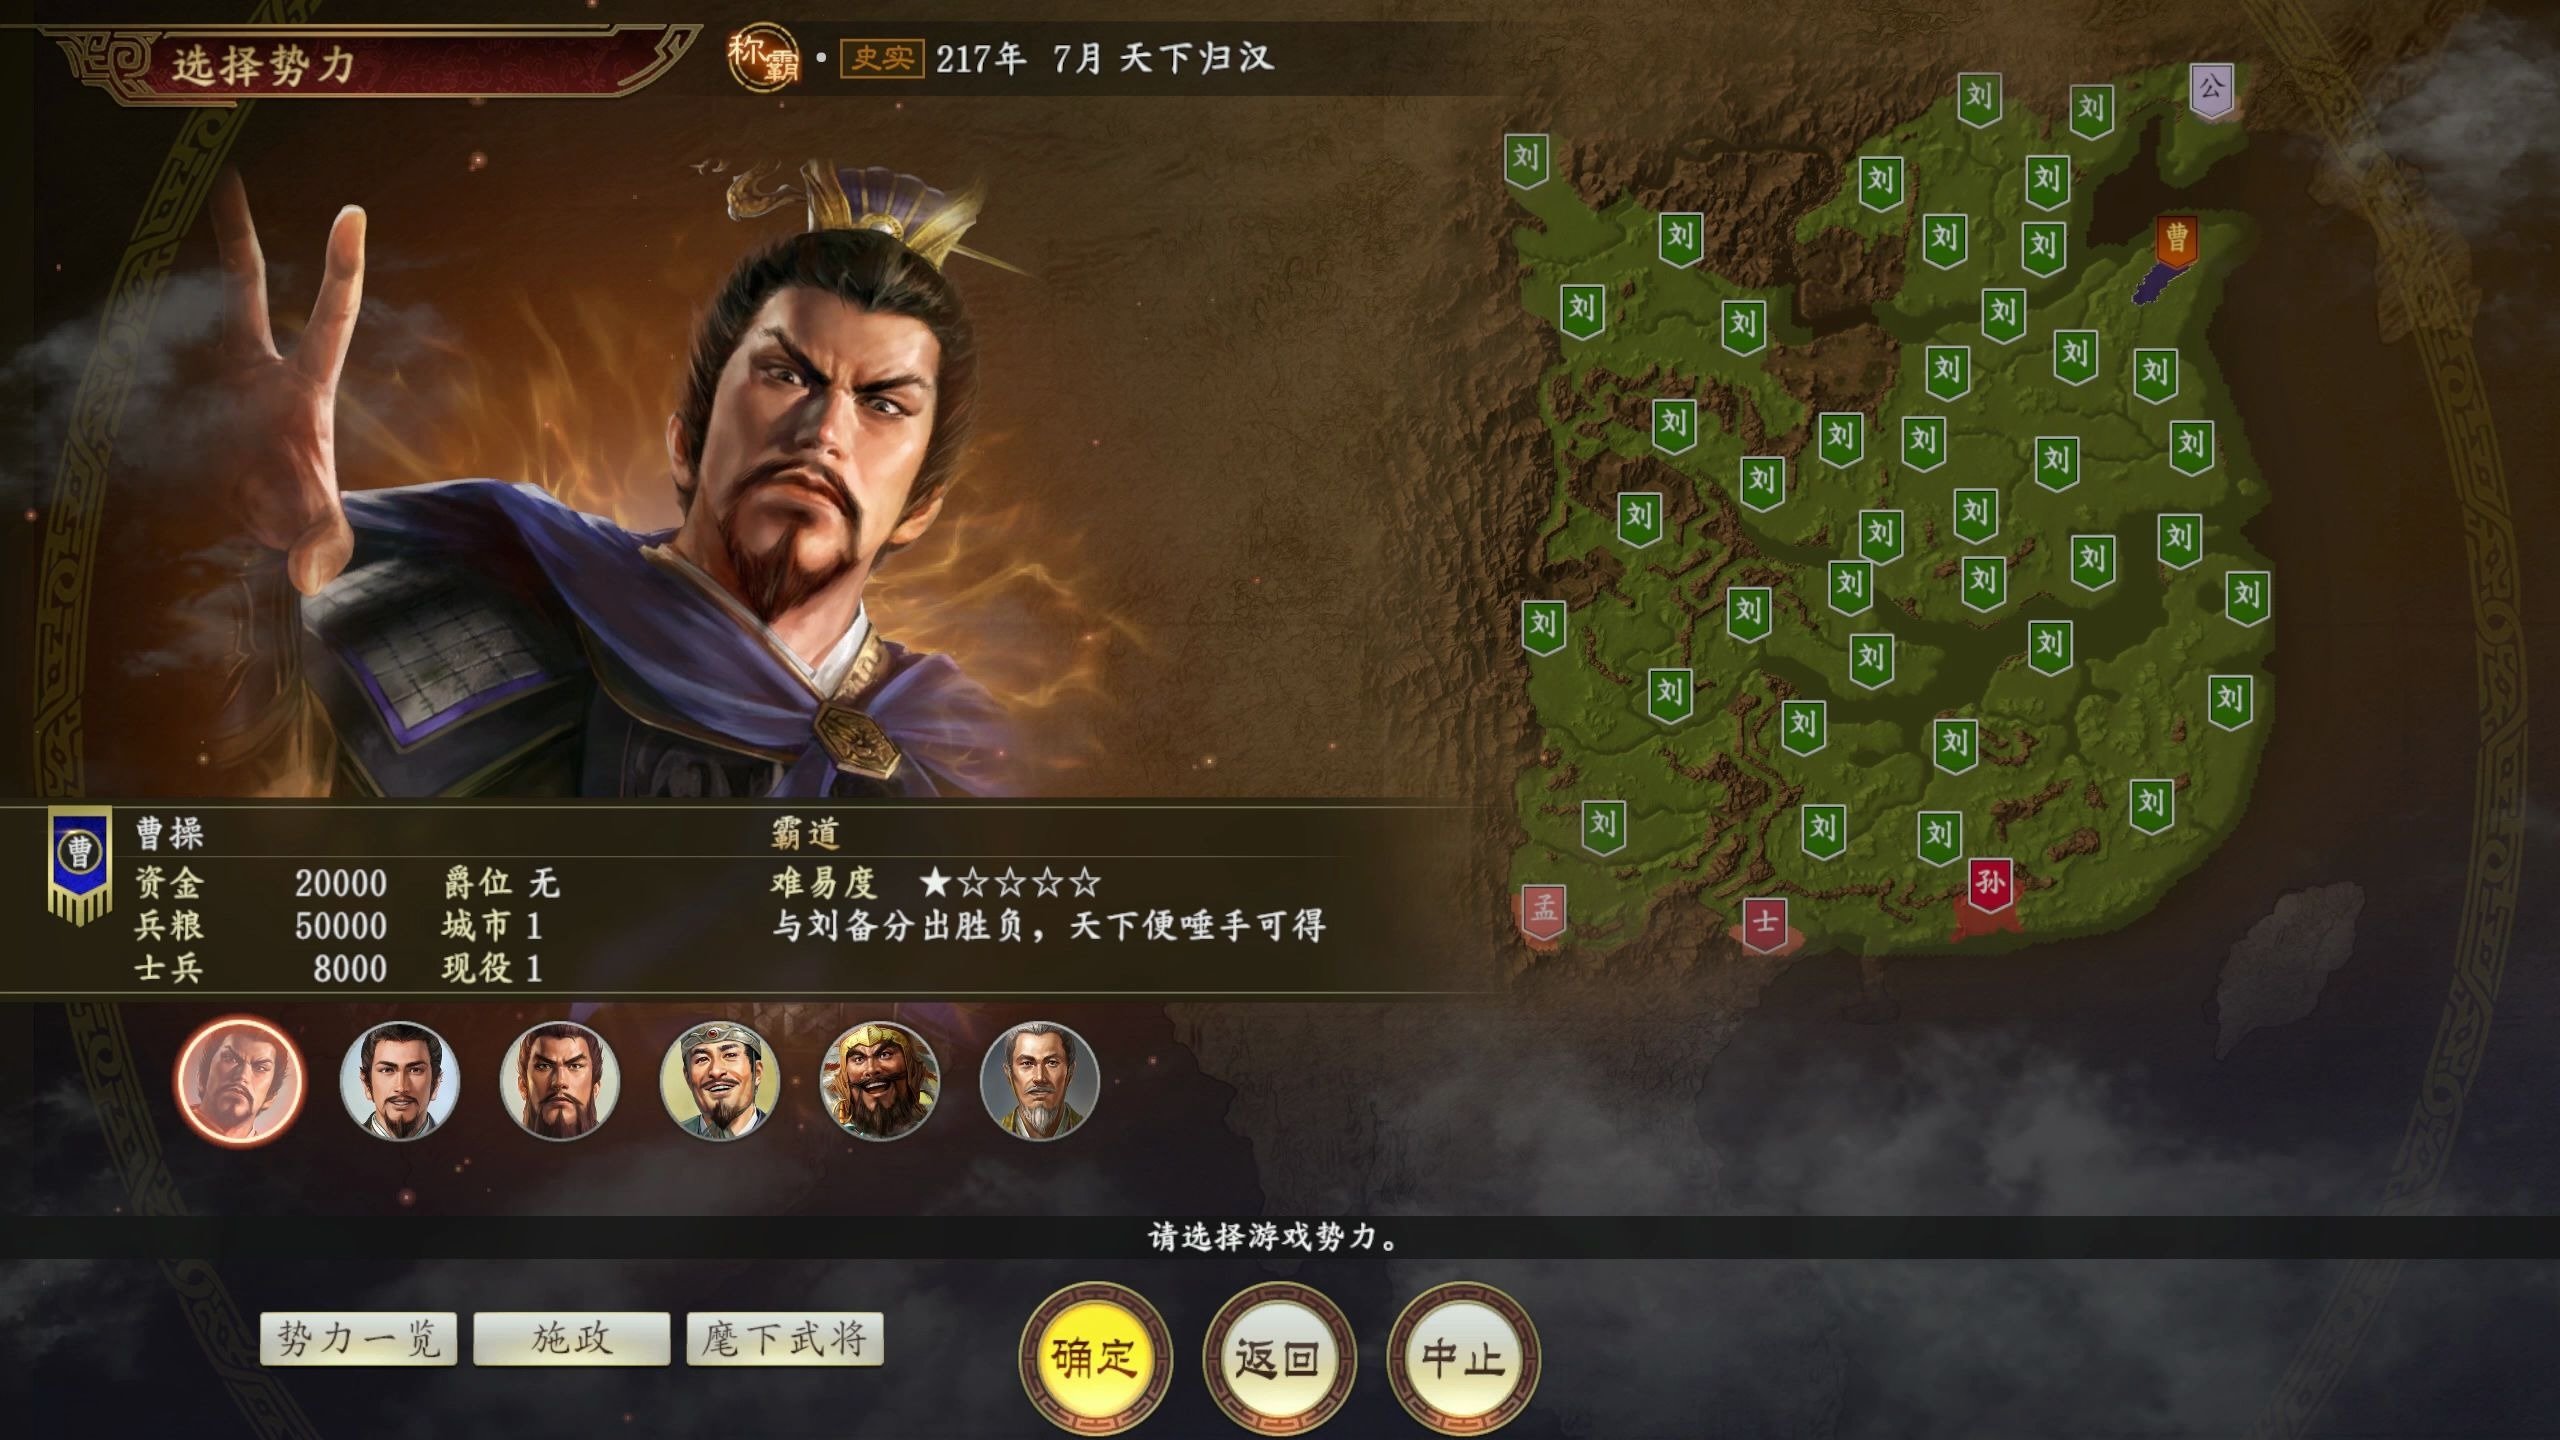Select the 孟 faction flag on map
The width and height of the screenshot is (2560, 1440).
pos(1544,911)
